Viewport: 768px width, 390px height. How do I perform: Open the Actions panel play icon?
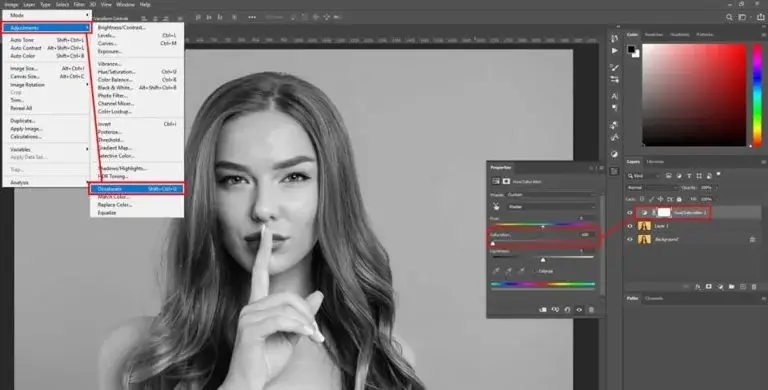click(x=615, y=50)
